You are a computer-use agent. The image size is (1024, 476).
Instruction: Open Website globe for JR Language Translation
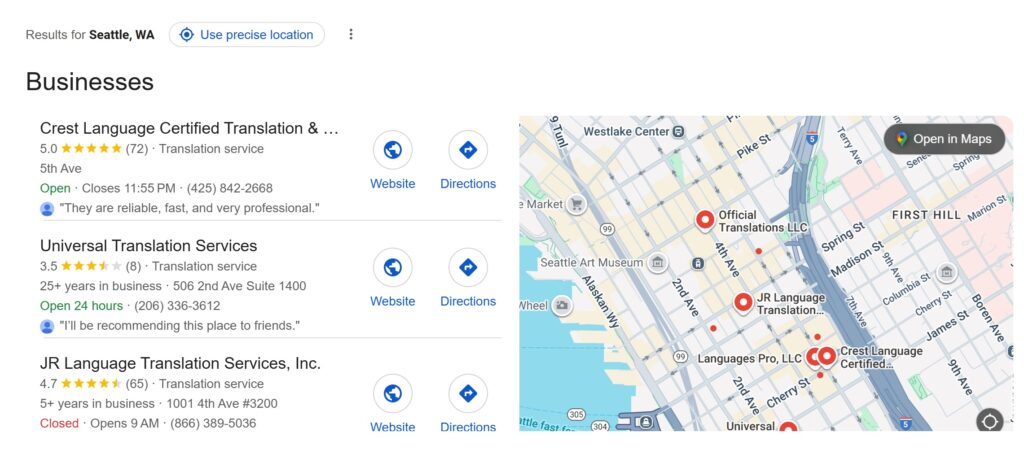392,393
